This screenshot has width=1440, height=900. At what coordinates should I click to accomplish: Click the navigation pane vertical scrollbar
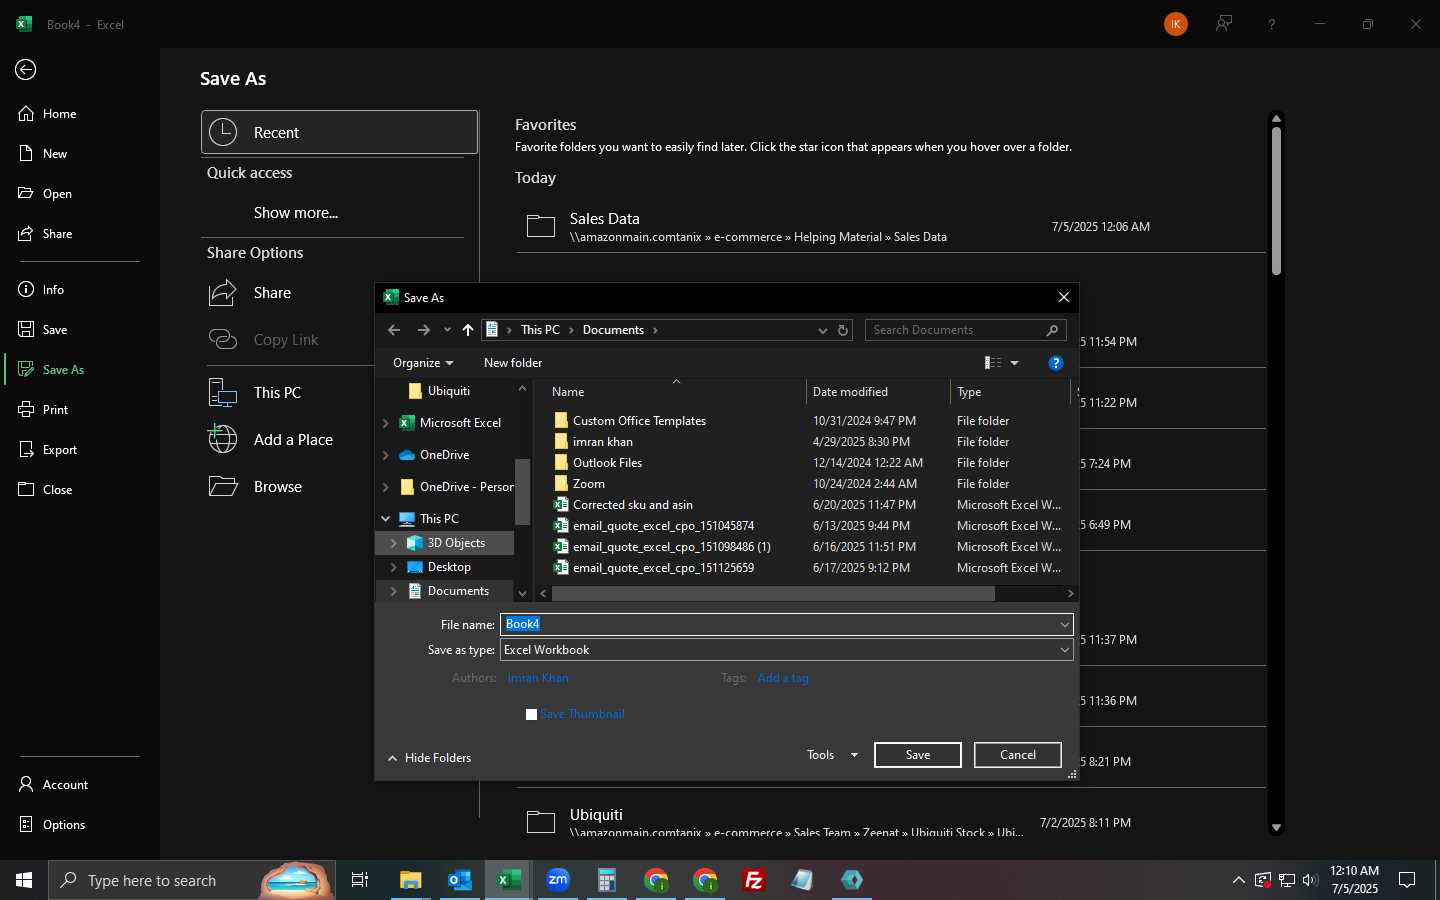click(522, 491)
